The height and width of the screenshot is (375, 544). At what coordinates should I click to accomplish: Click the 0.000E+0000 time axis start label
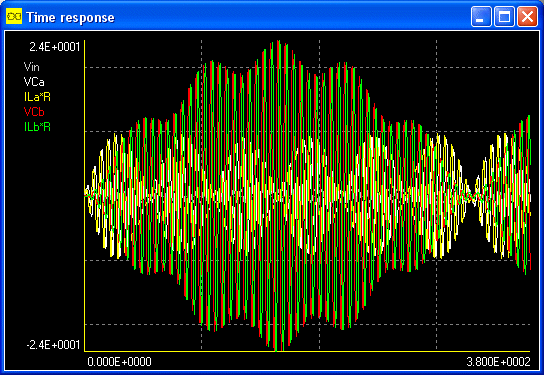pyautogui.click(x=119, y=362)
